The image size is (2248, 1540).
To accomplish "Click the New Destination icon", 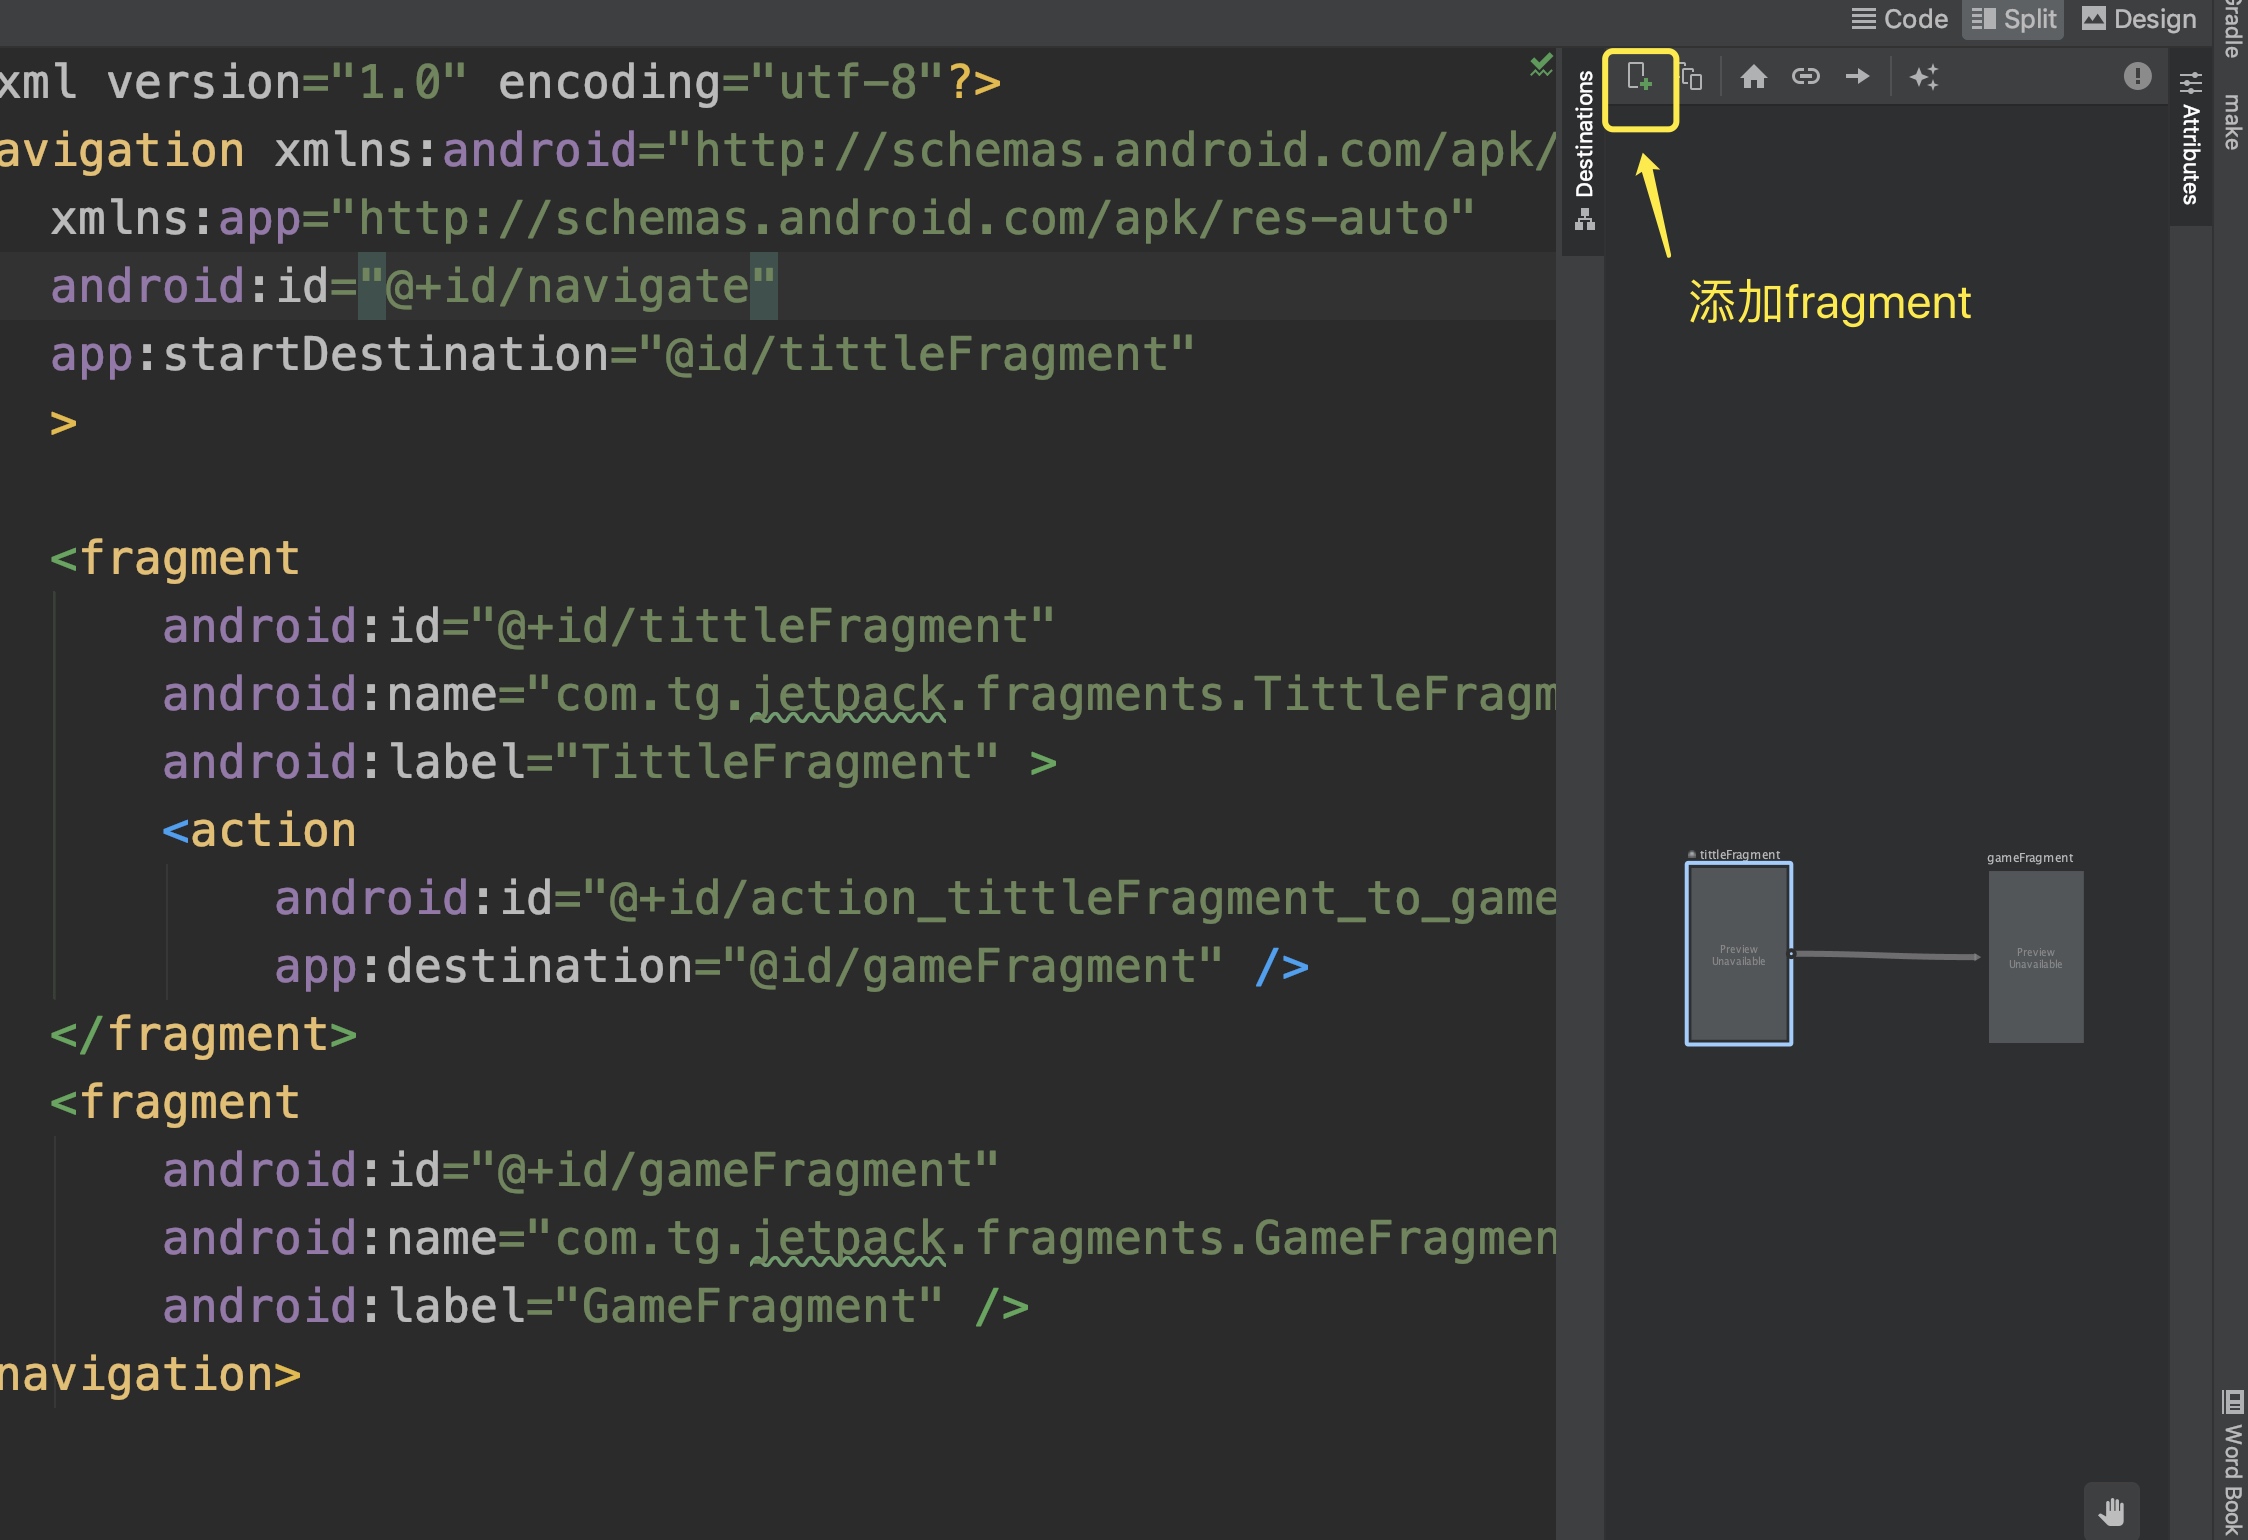I will (x=1639, y=77).
